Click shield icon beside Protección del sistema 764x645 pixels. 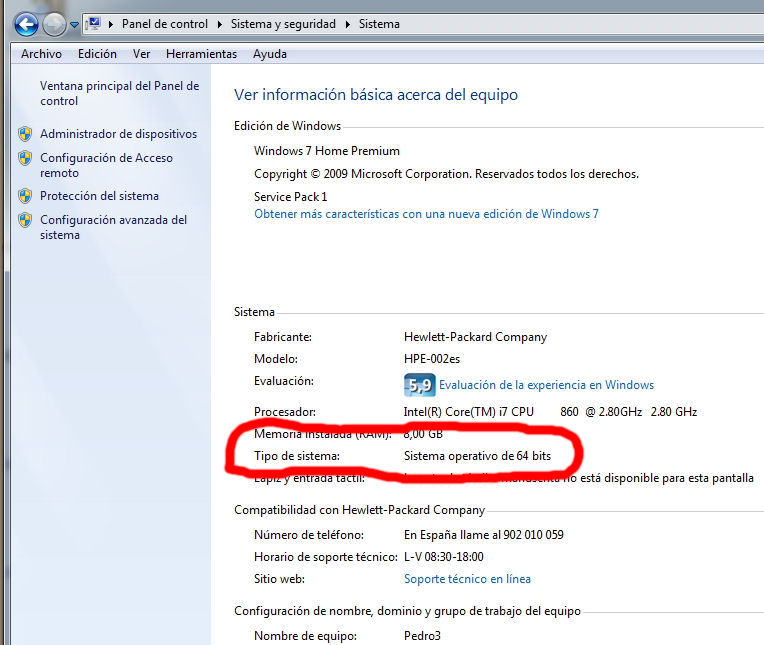click(x=25, y=196)
